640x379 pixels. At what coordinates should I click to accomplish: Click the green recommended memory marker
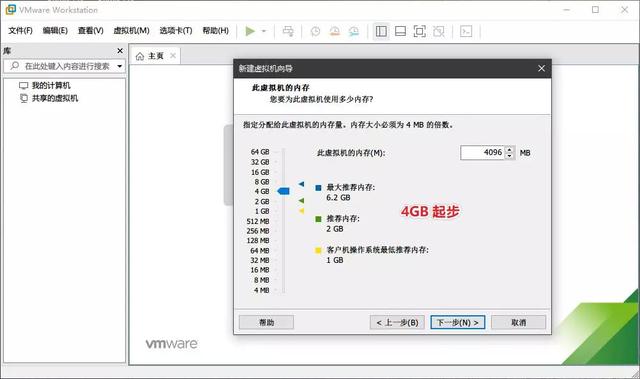click(301, 201)
